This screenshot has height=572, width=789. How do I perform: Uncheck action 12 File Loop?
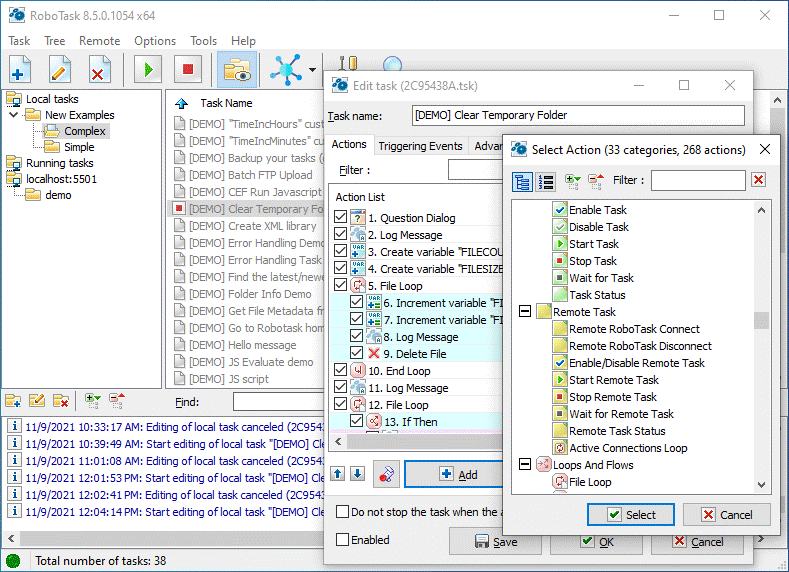pyautogui.click(x=340, y=404)
